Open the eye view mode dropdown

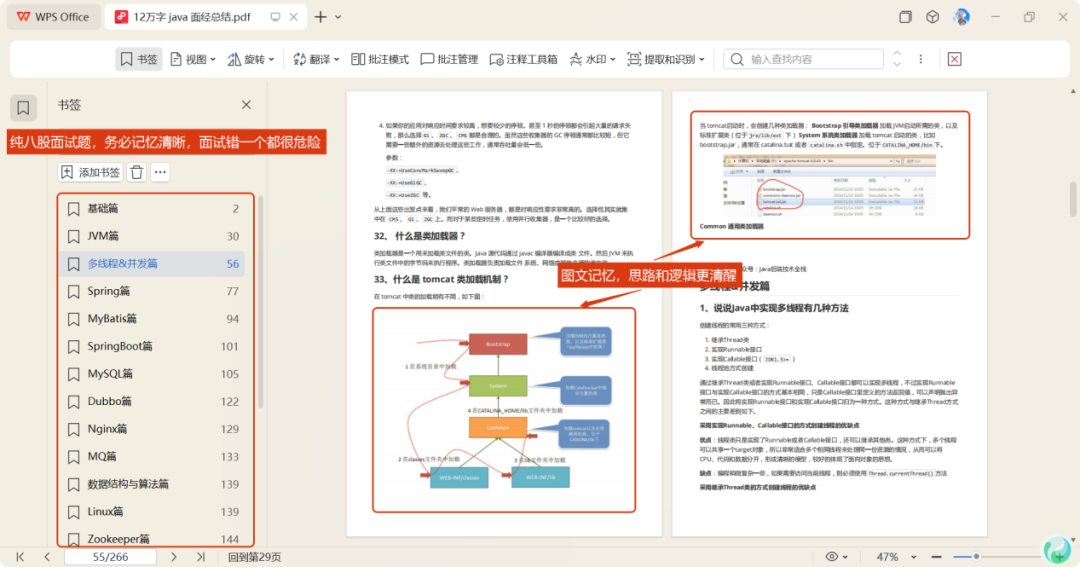tap(836, 557)
